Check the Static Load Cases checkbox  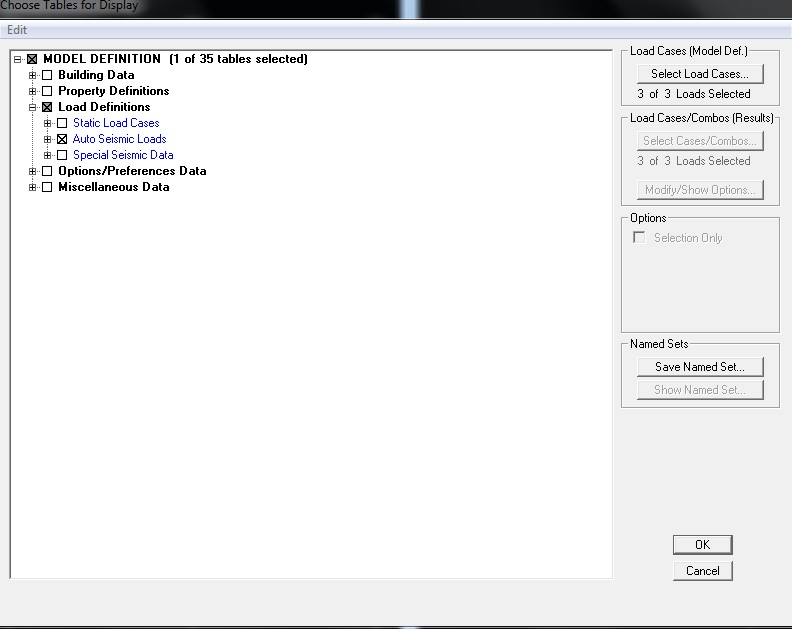(x=62, y=123)
